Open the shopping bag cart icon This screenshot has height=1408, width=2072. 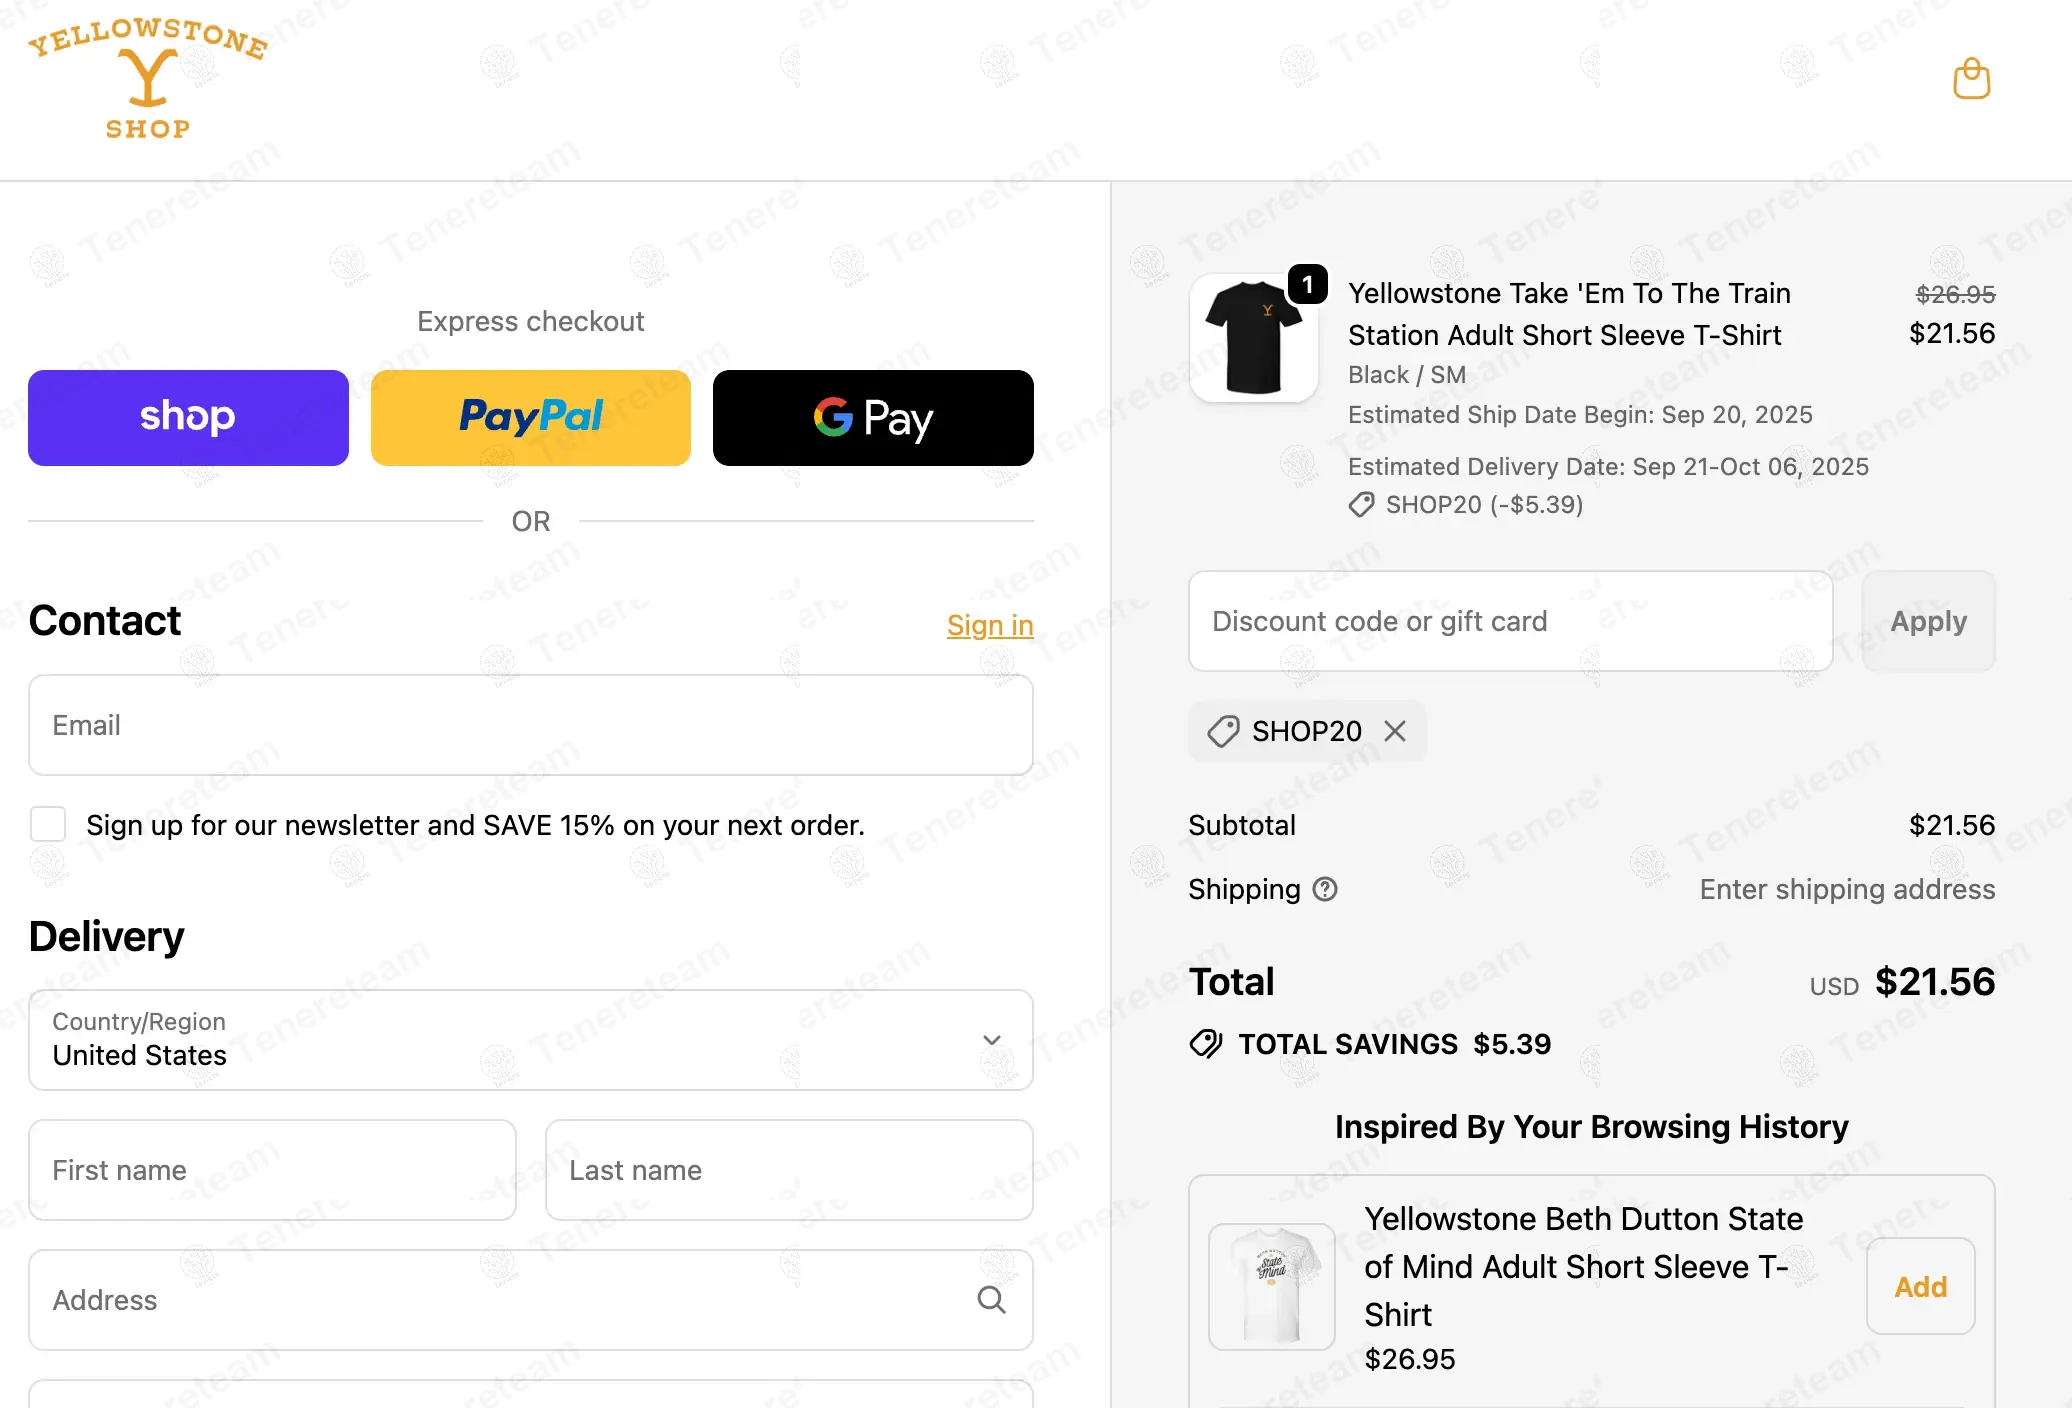(1971, 79)
